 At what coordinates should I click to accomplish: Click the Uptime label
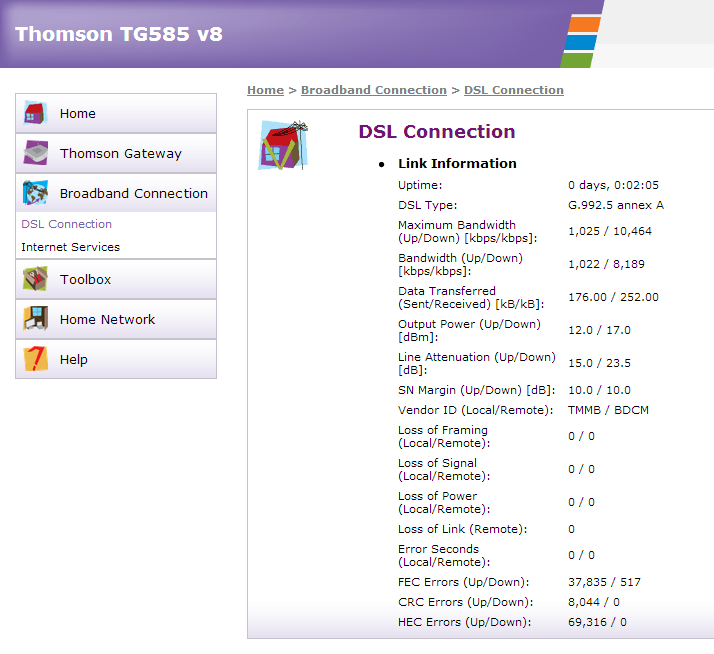420,185
